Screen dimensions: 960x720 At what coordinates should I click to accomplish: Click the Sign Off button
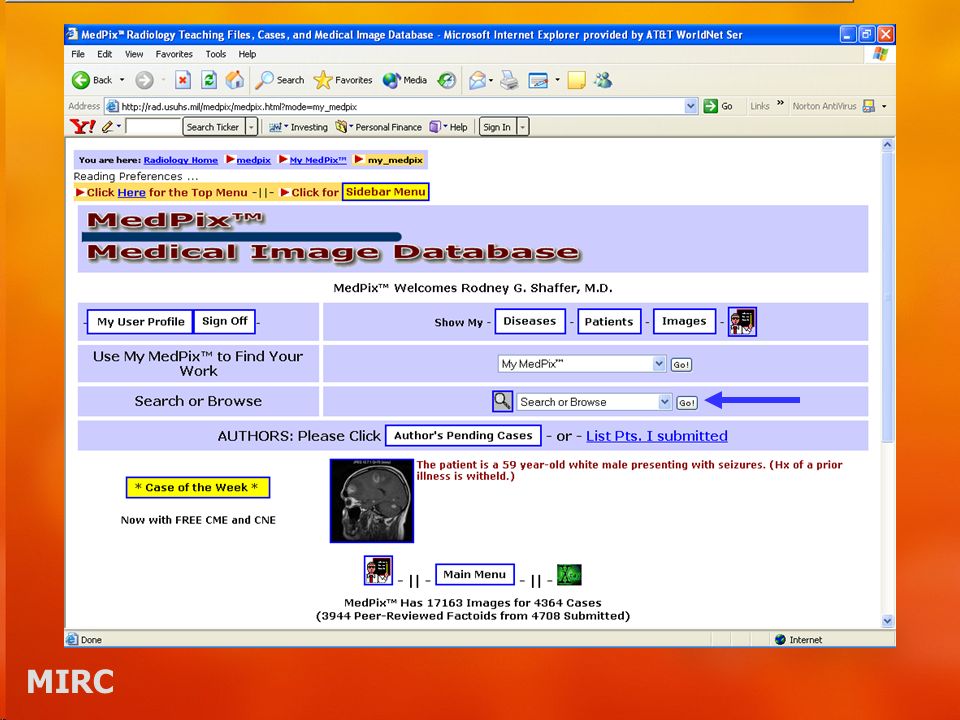[225, 321]
